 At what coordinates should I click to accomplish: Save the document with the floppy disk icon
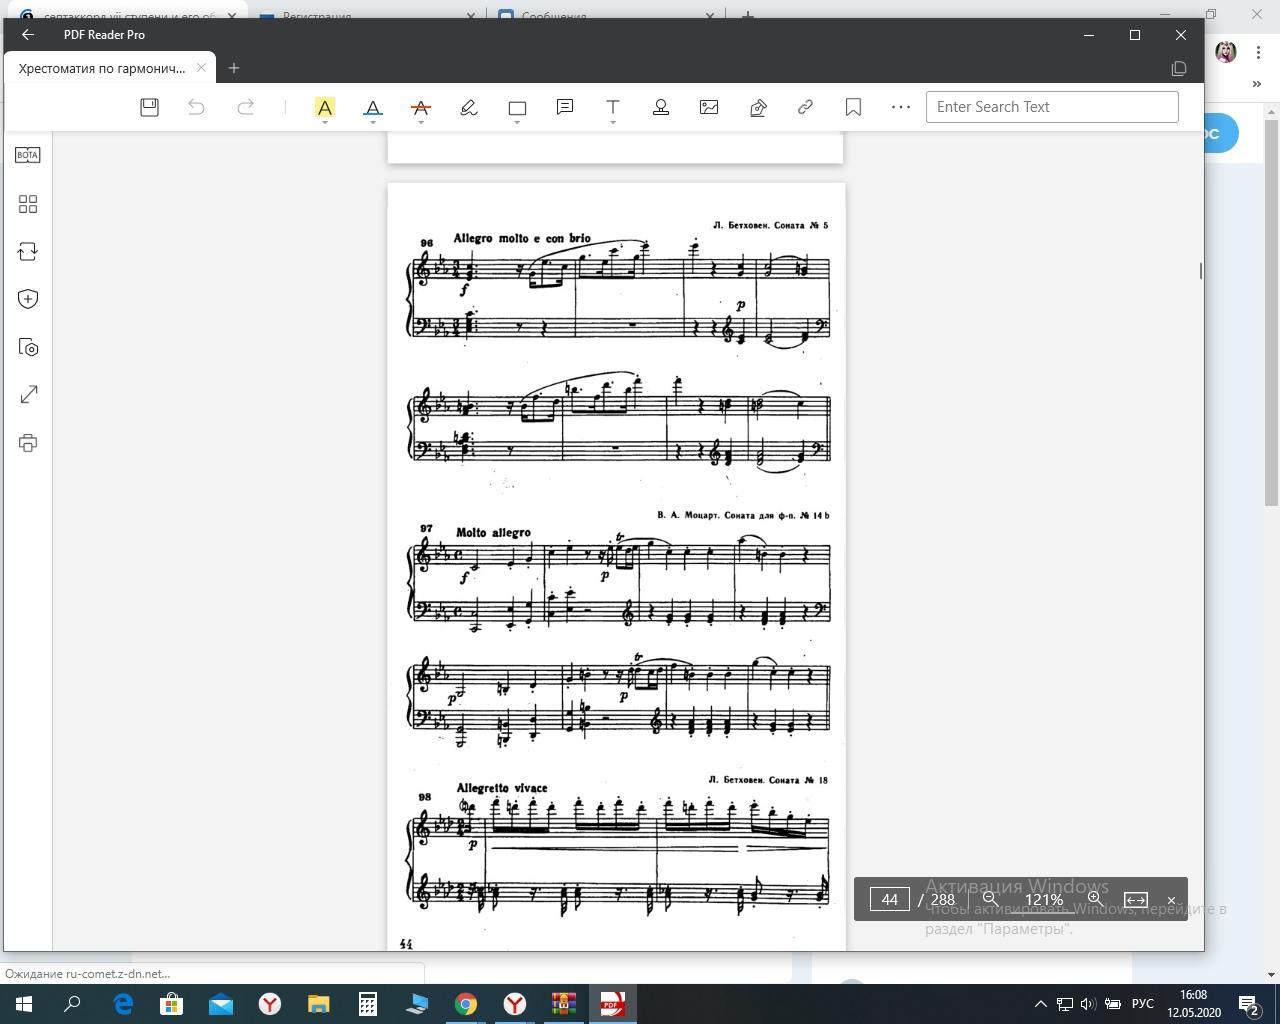[x=149, y=107]
